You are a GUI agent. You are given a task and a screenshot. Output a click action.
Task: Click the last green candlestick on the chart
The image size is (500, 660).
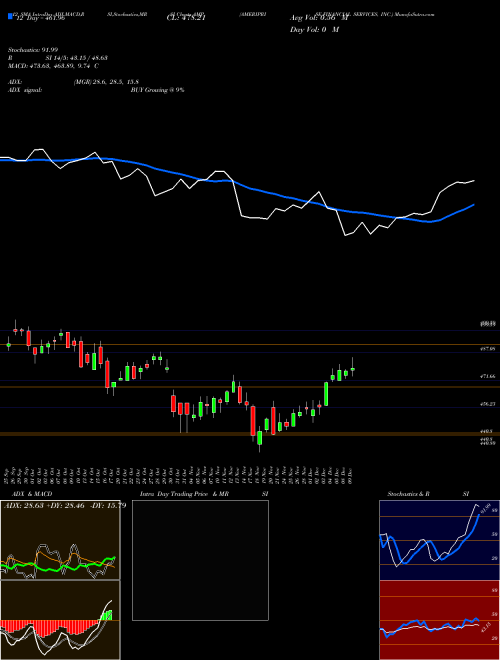click(x=353, y=369)
